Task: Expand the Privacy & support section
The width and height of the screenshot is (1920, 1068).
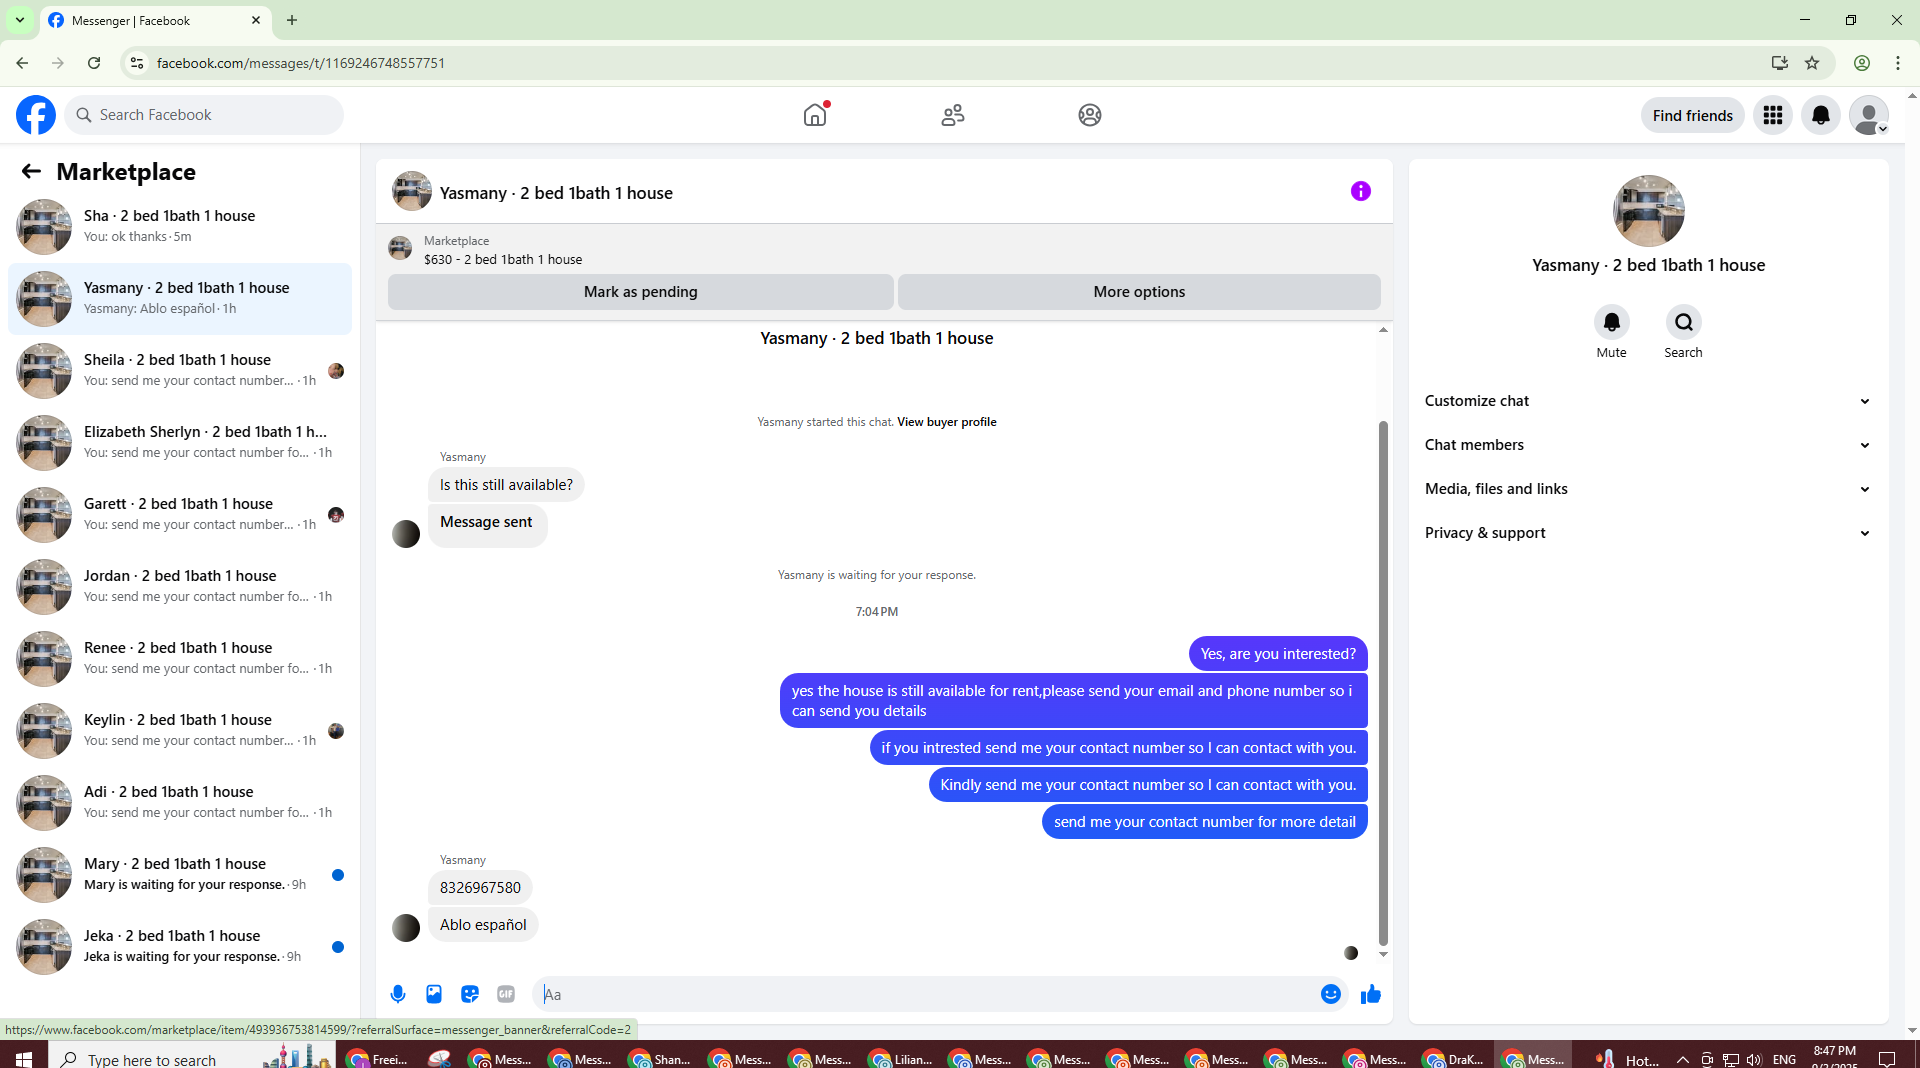Action: coord(1648,533)
